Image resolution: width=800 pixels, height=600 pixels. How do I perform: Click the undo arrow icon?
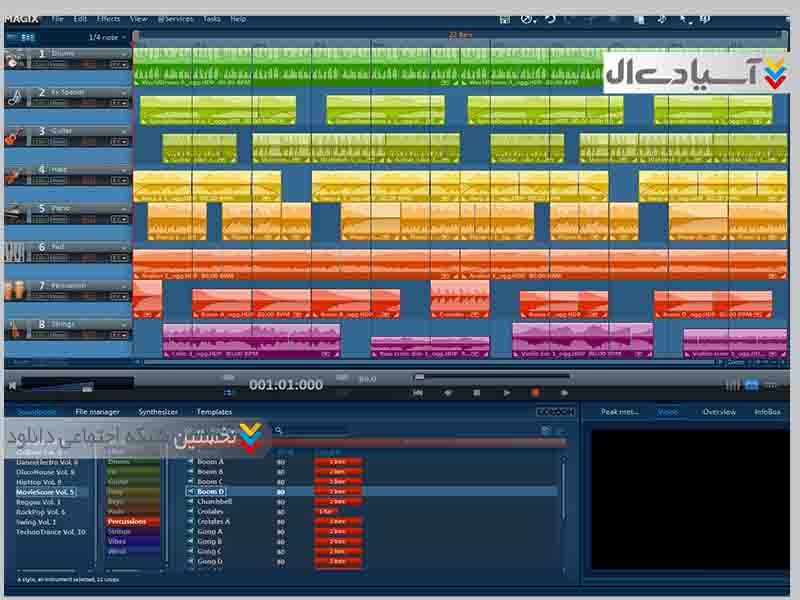click(549, 19)
